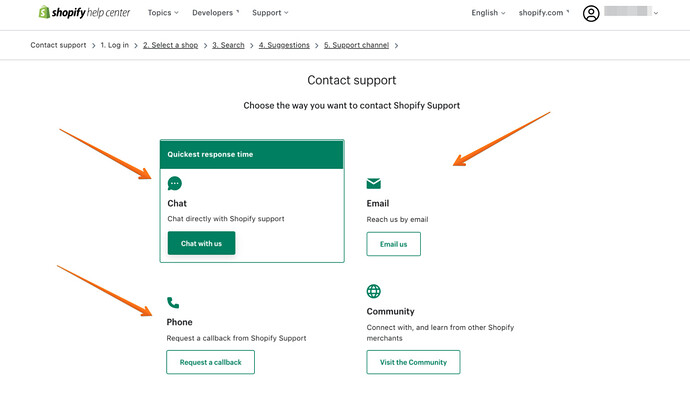Click Request a callback button

point(210,362)
